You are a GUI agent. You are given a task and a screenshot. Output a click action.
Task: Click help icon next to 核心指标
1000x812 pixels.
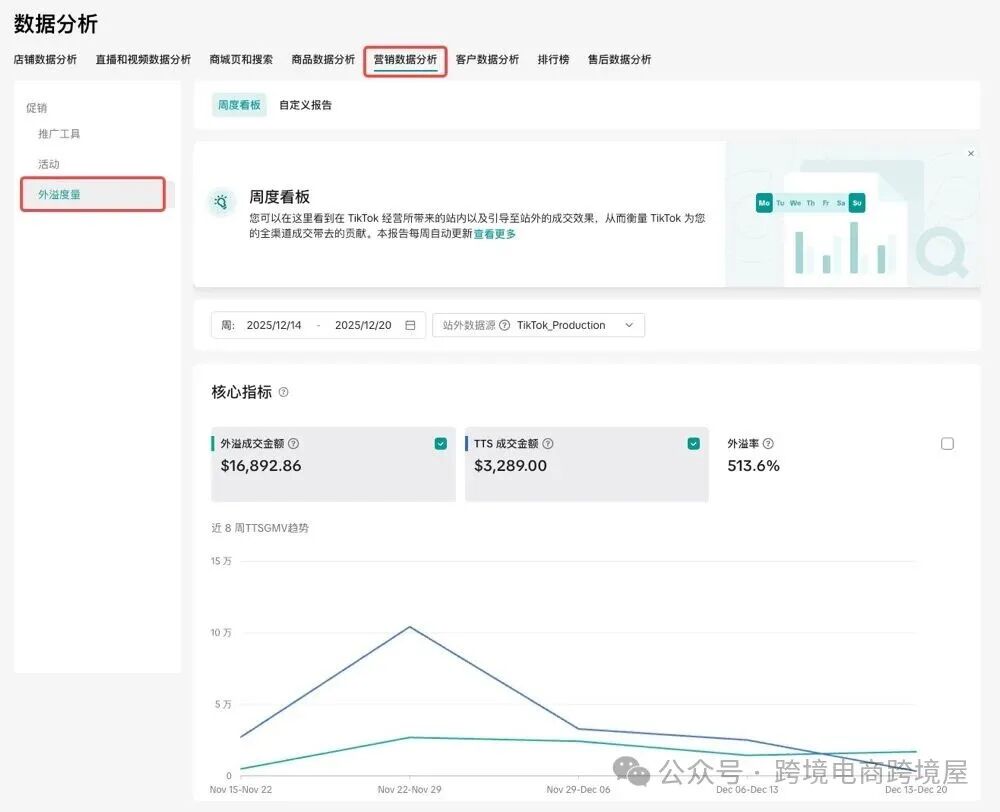(x=284, y=393)
